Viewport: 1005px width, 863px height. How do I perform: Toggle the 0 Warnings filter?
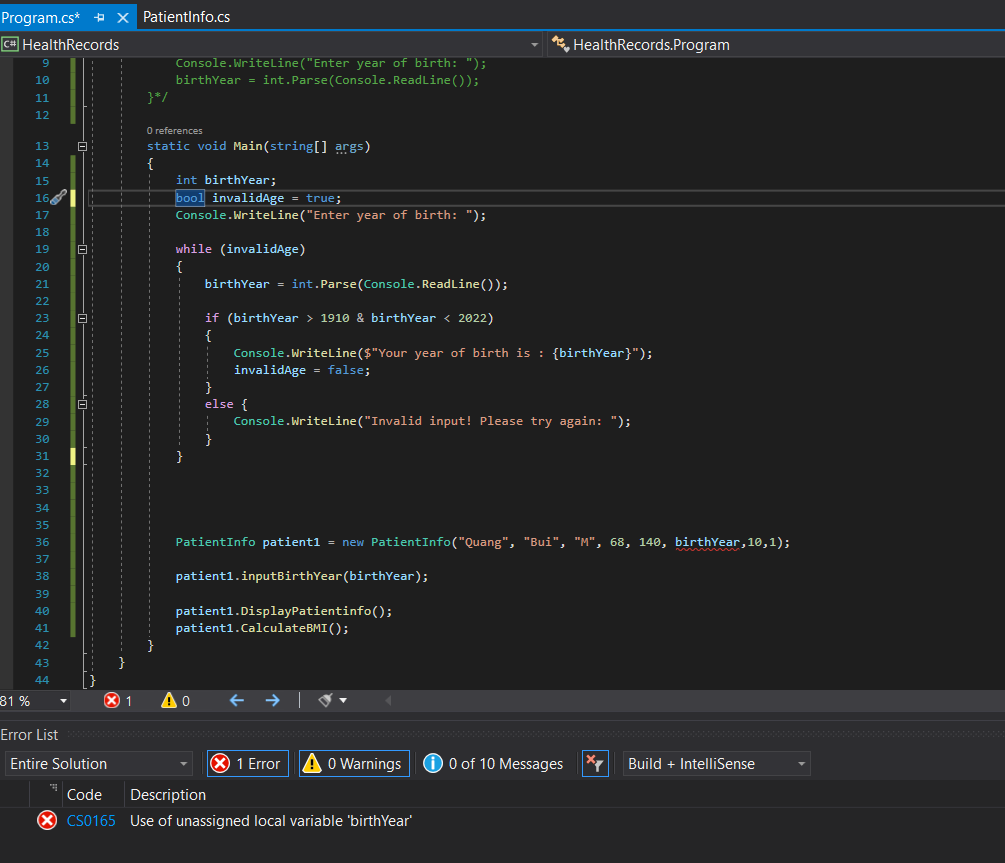pos(354,764)
